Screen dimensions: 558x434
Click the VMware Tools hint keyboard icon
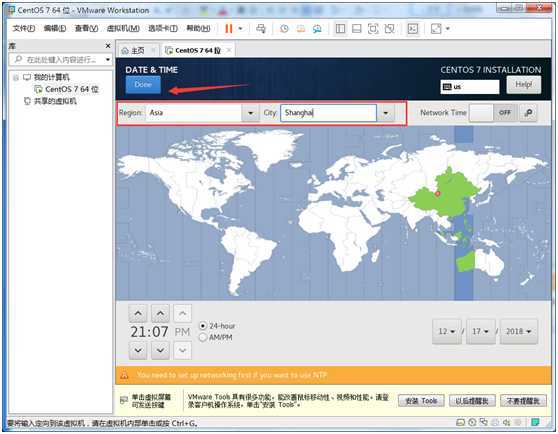coord(124,401)
